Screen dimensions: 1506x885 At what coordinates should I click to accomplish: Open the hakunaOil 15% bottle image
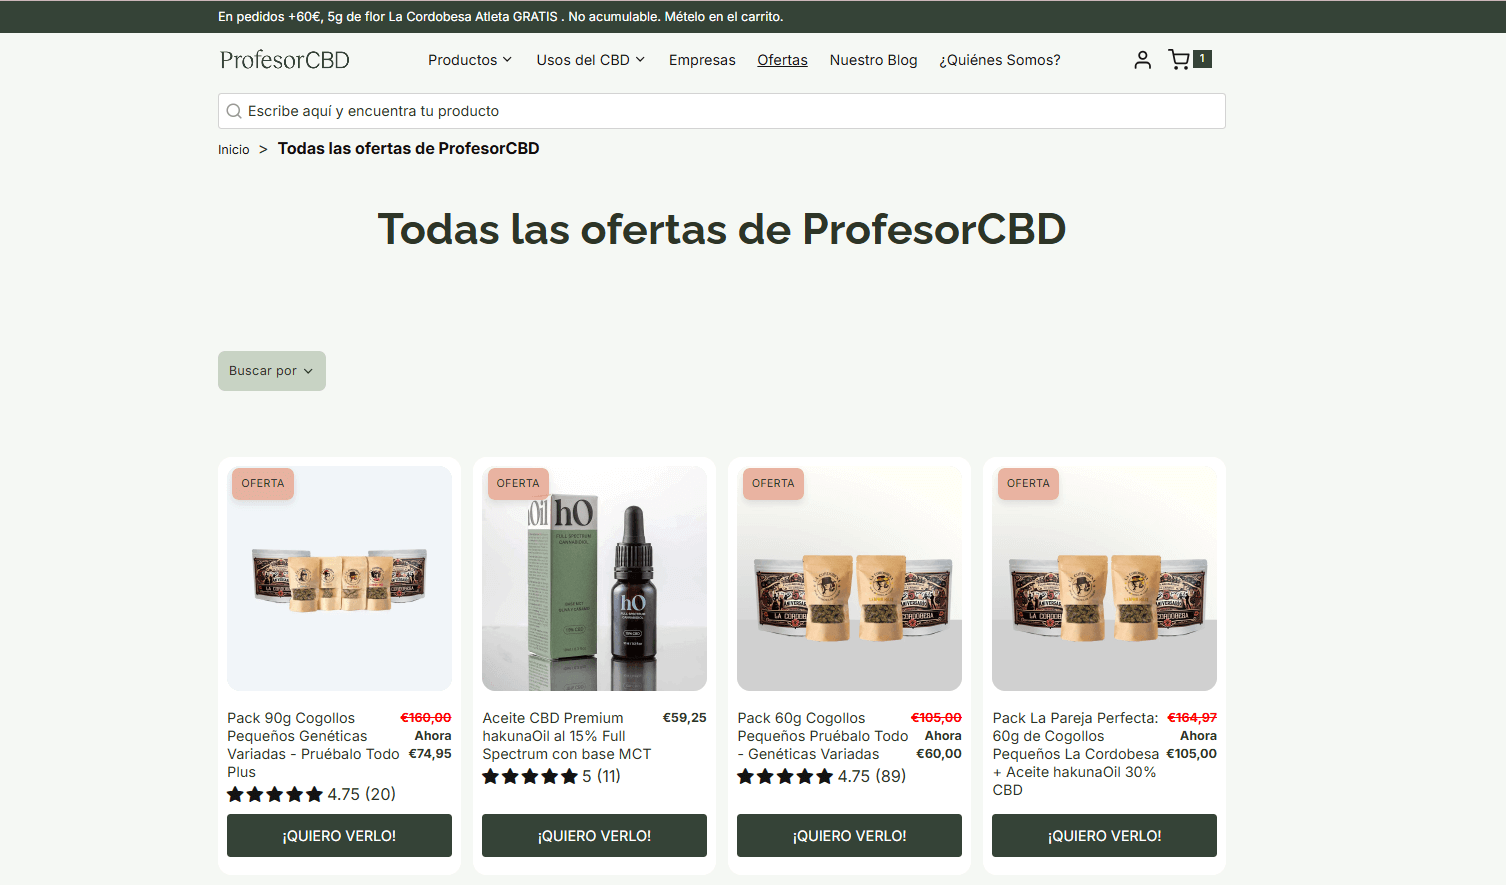click(594, 579)
